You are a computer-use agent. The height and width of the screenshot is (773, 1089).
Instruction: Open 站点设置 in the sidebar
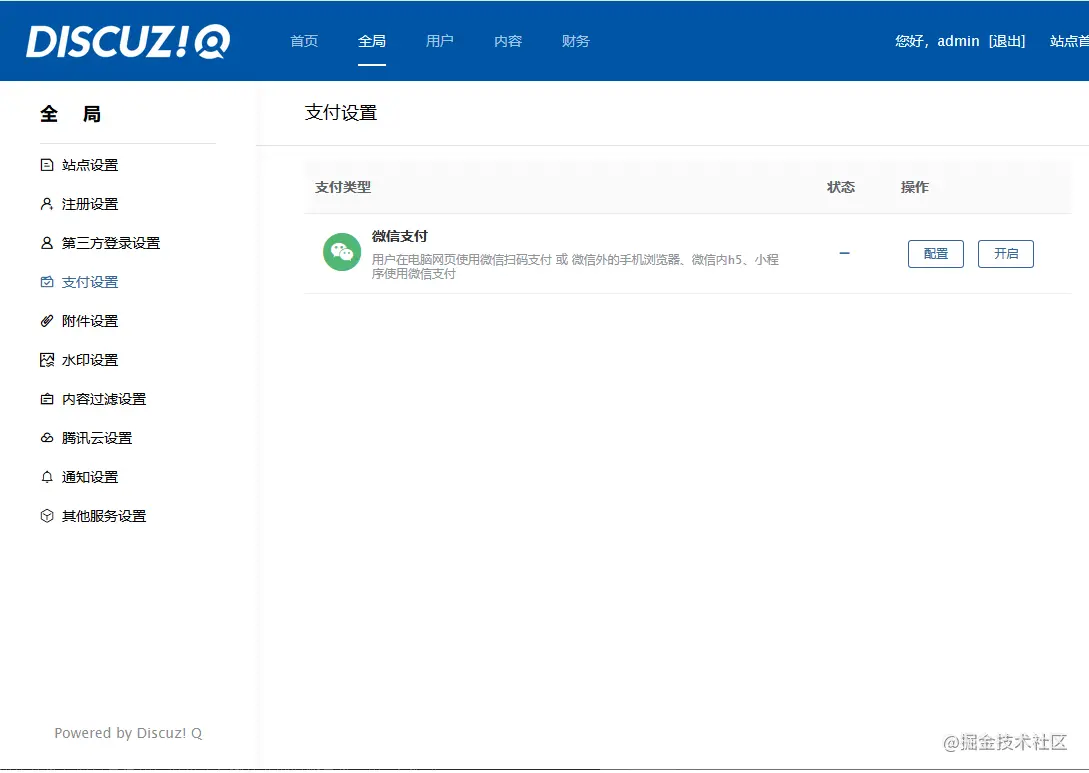(x=90, y=165)
